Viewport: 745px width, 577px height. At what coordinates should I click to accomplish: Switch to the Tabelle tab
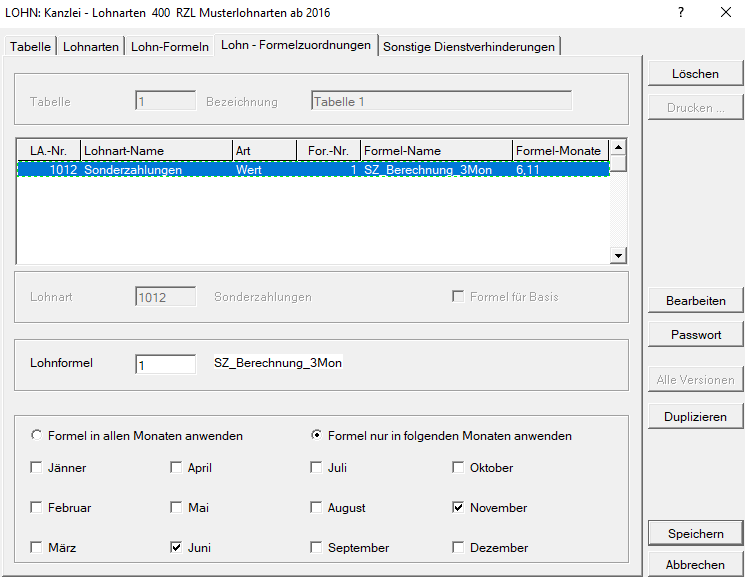(x=30, y=47)
